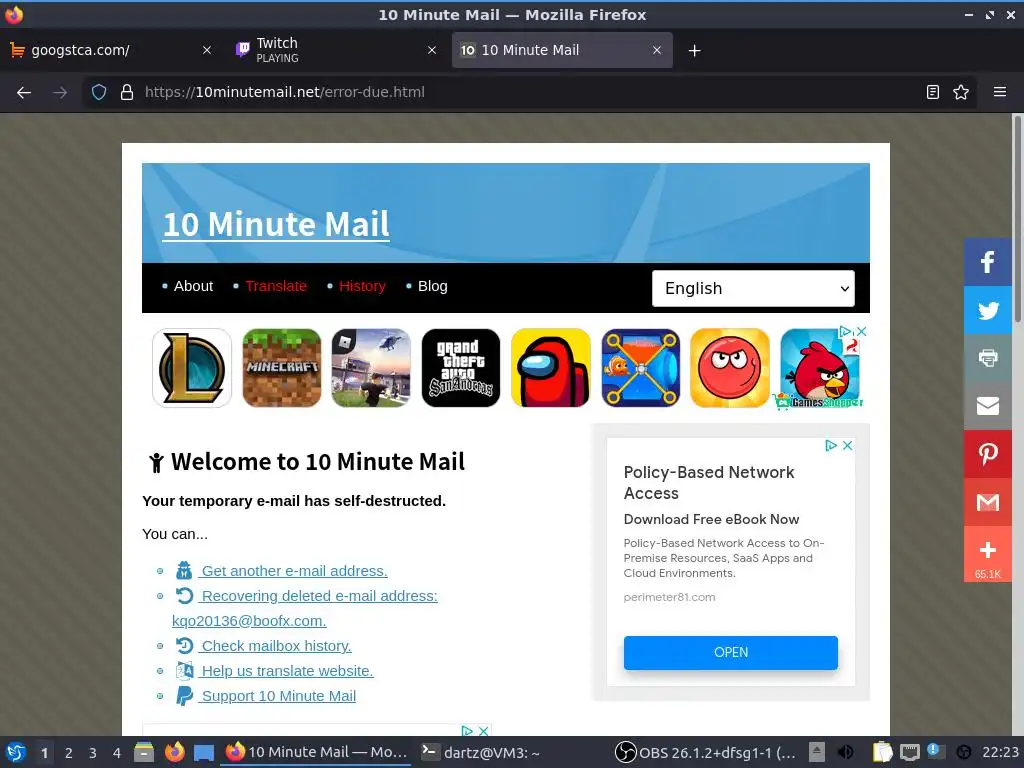Open the Blog menu item
The width and height of the screenshot is (1024, 768).
432,286
